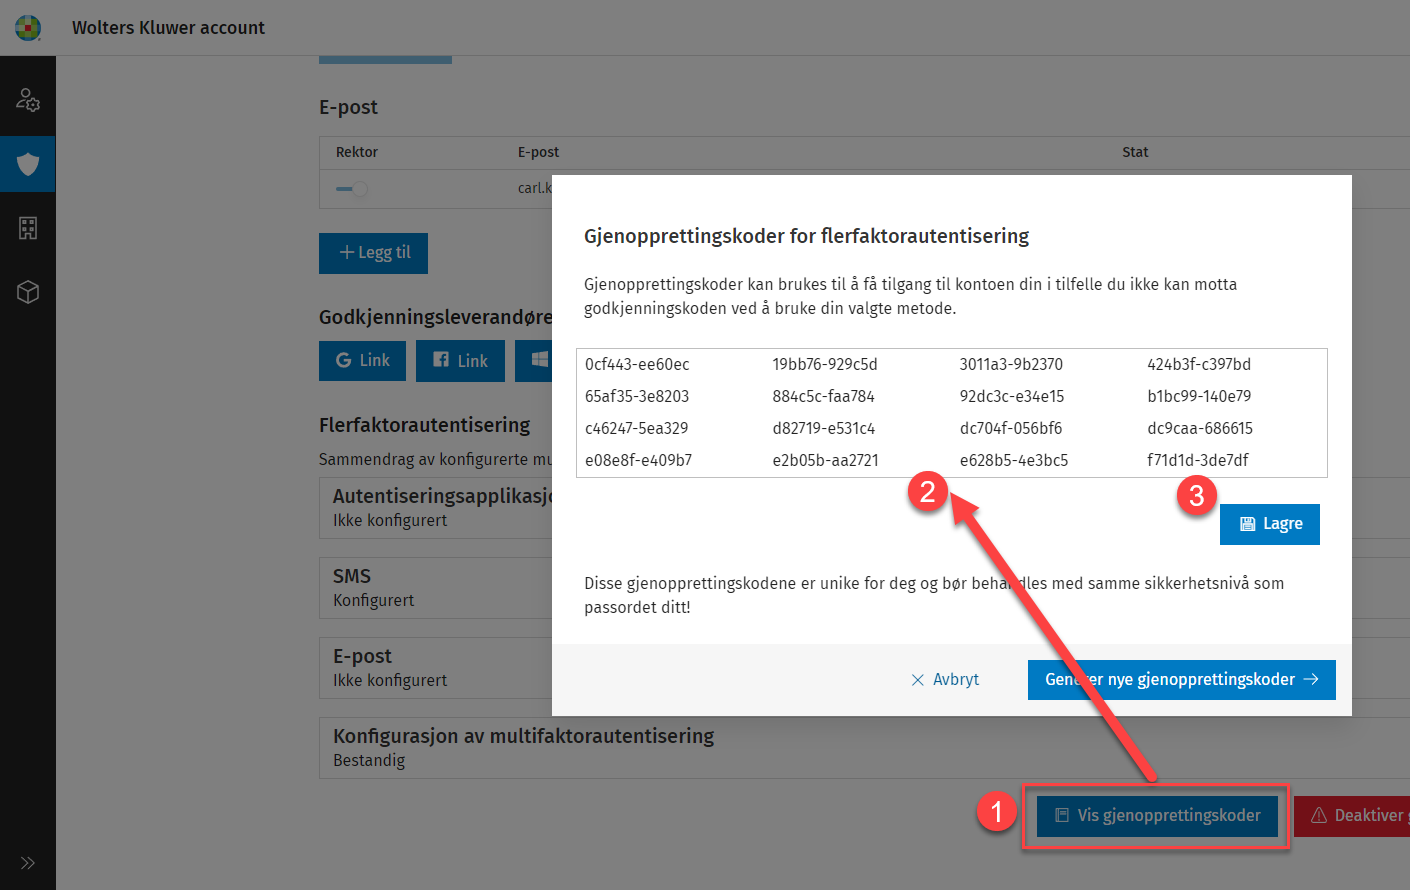Select recovery code e2b05b-aa2721
The image size is (1410, 890).
[x=825, y=460]
